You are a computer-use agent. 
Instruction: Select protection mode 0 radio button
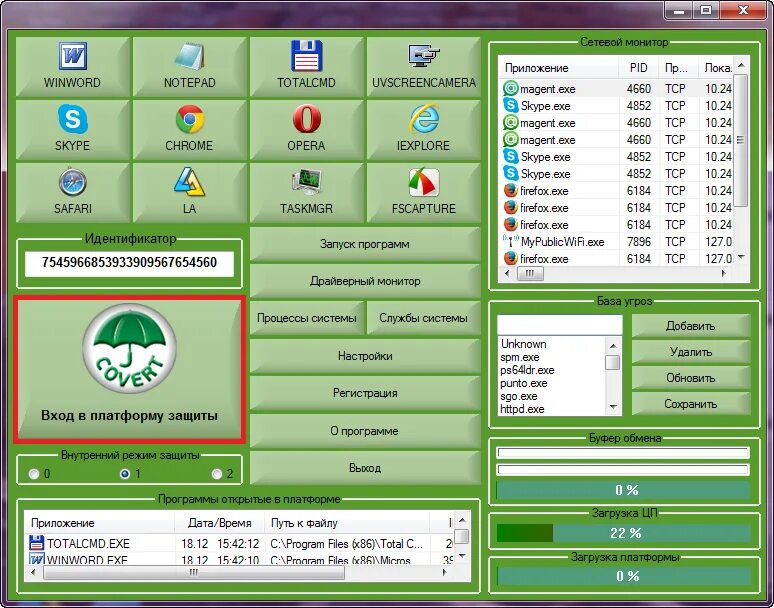34,474
